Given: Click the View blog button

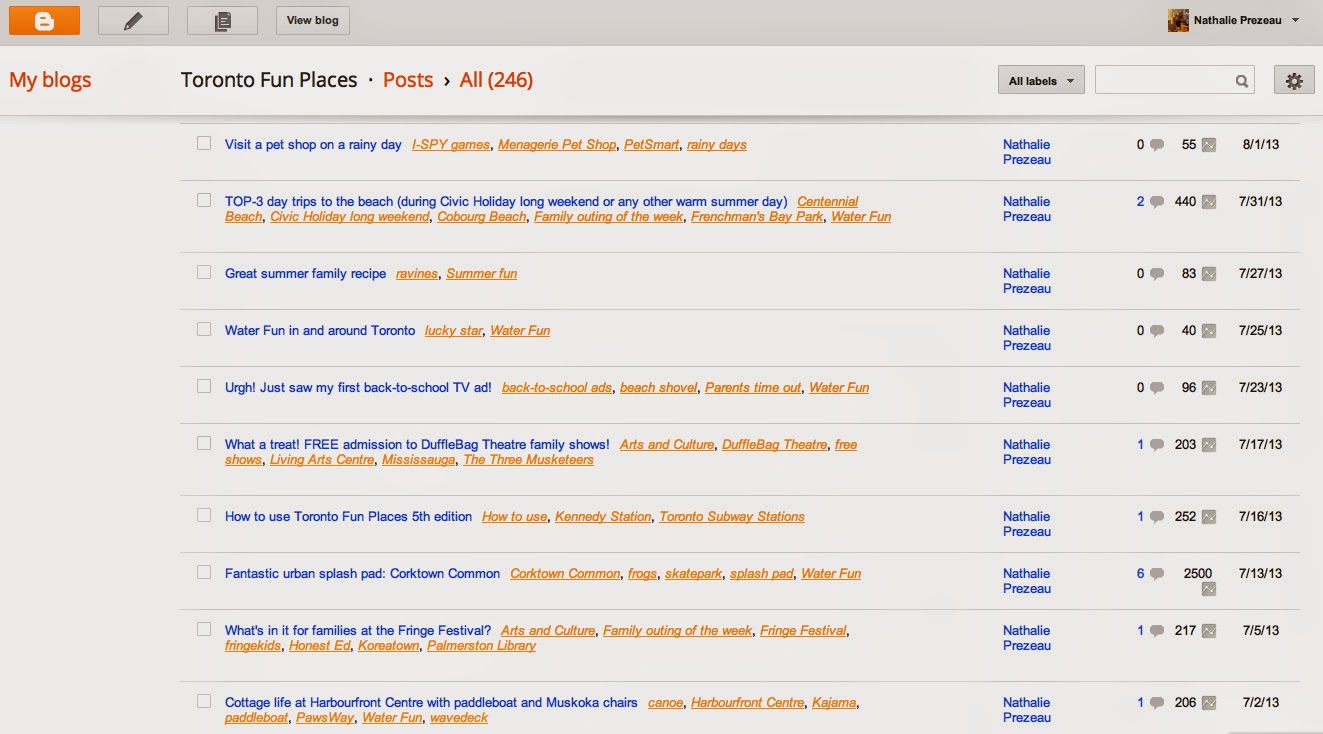Looking at the screenshot, I should pos(313,20).
